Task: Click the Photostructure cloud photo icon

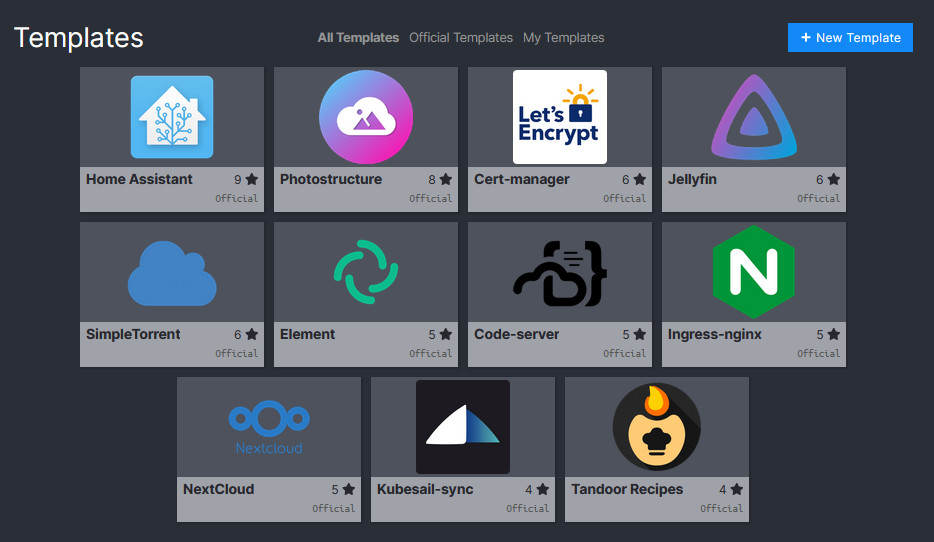Action: pos(366,117)
